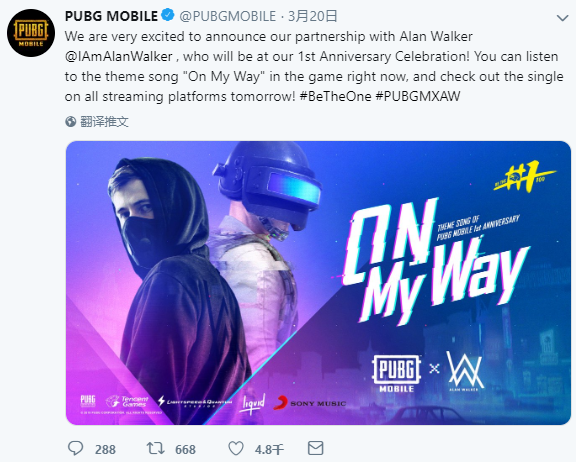576x462 pixels.
Task: Open the March 20 tweet timestamp
Action: coord(313,16)
